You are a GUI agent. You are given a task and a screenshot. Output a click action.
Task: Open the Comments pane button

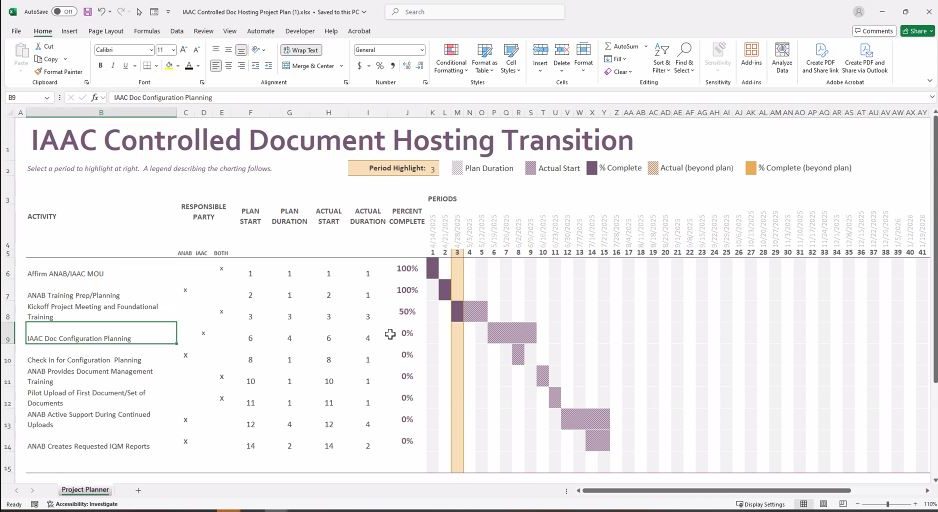pyautogui.click(x=874, y=31)
